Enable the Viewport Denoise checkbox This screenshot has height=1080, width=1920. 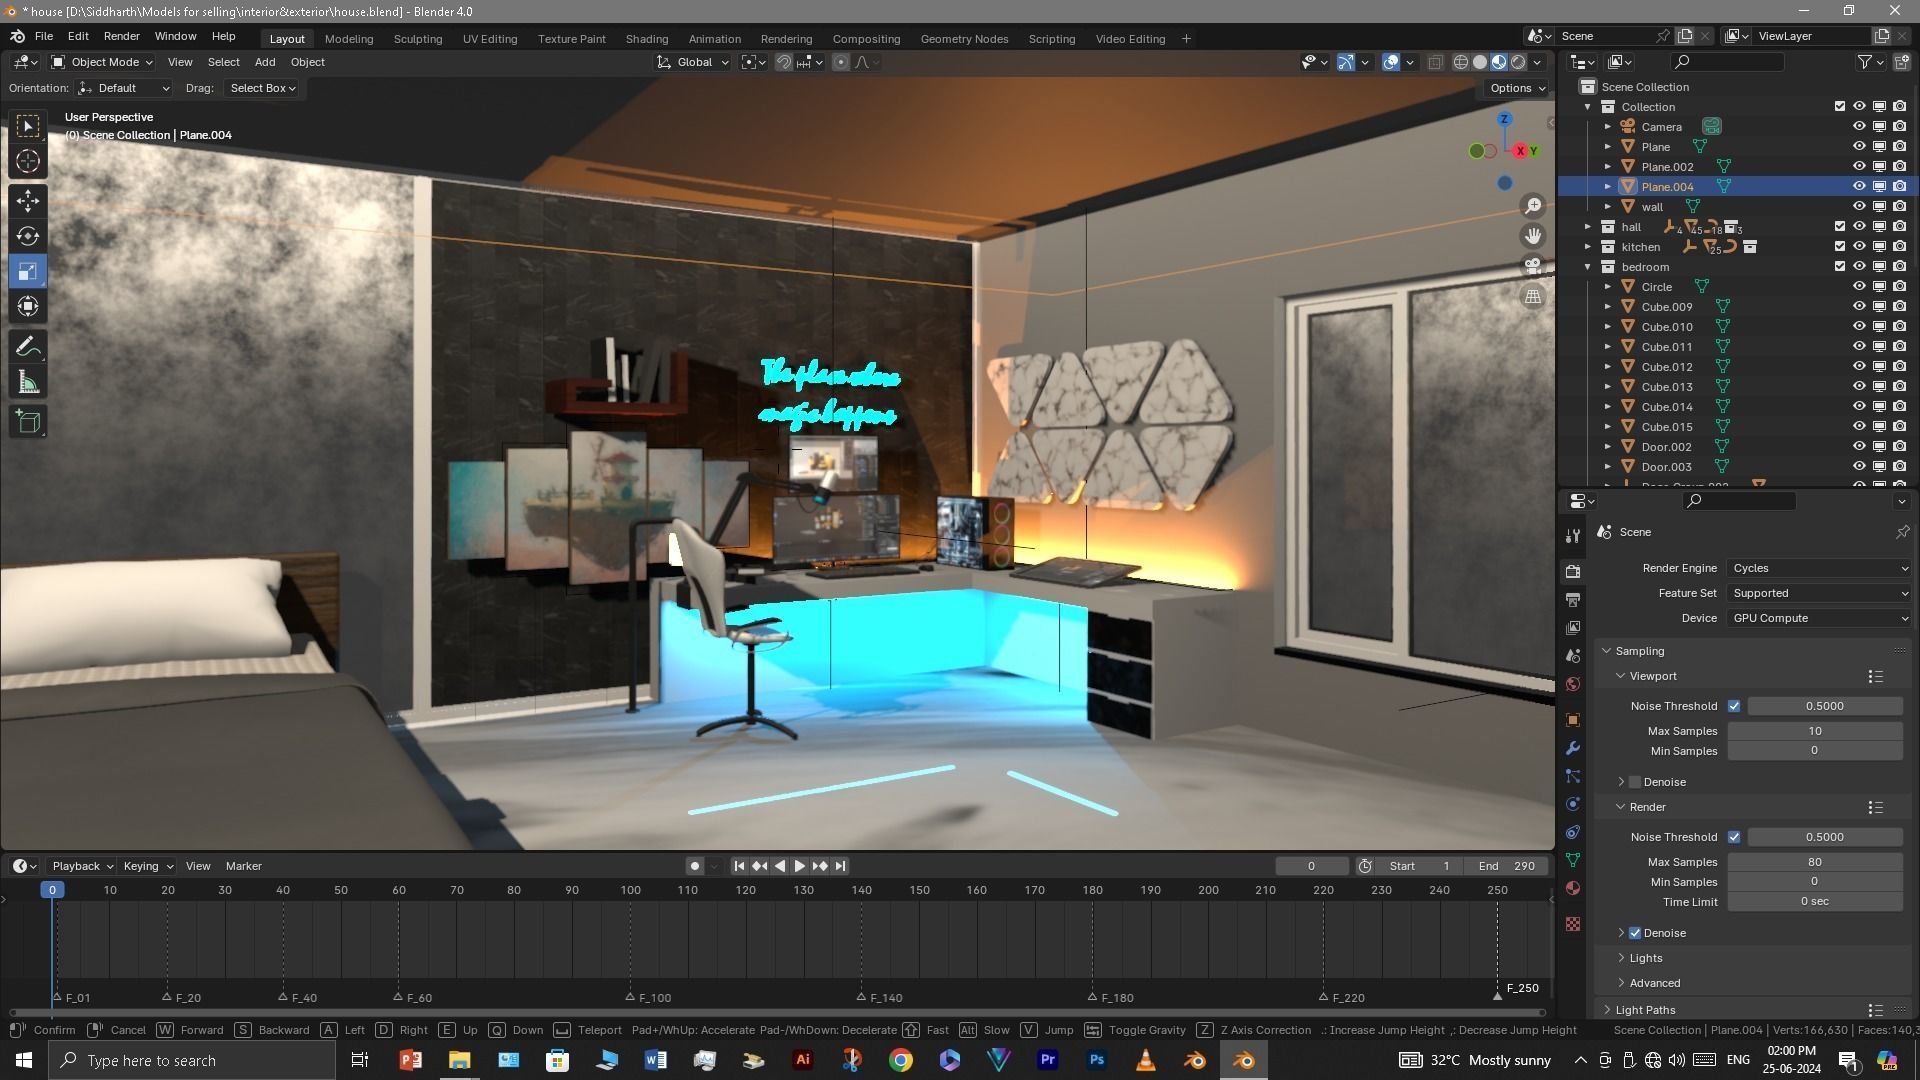(x=1635, y=782)
